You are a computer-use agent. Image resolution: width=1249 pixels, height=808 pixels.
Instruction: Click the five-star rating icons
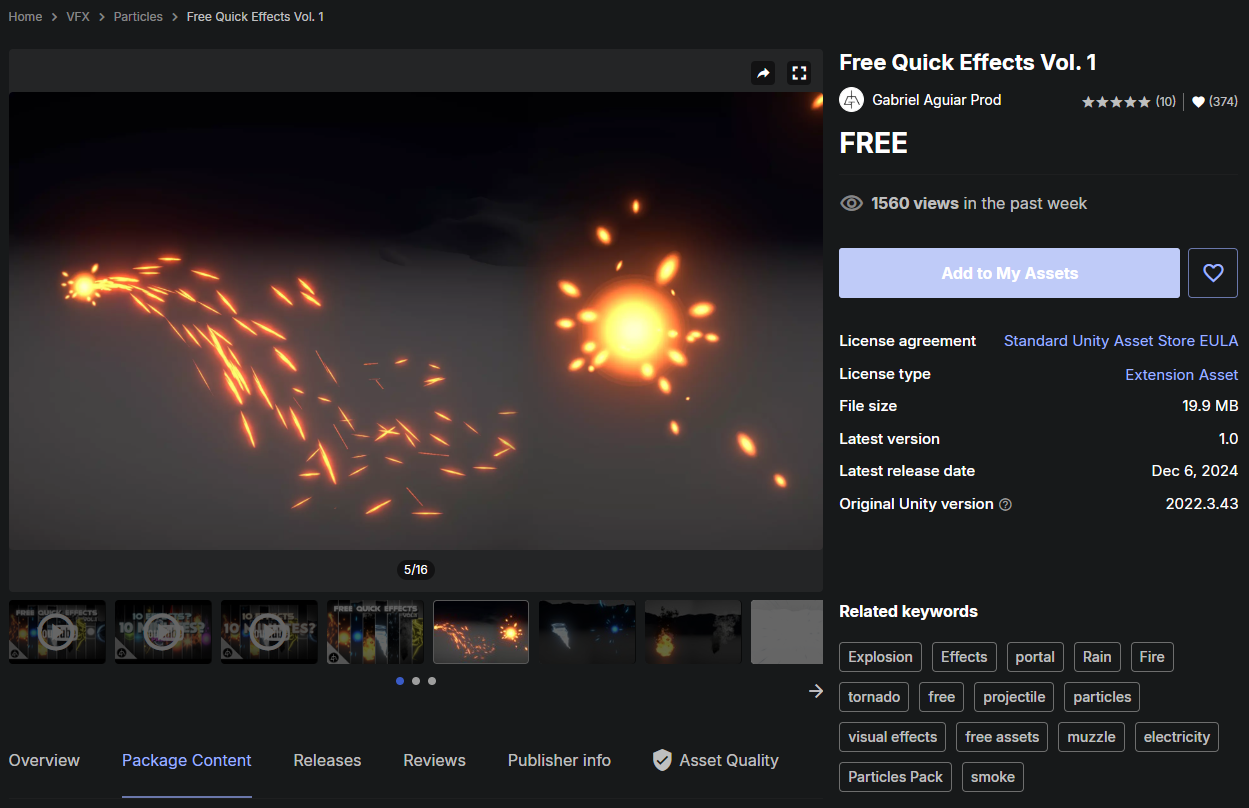click(1116, 102)
